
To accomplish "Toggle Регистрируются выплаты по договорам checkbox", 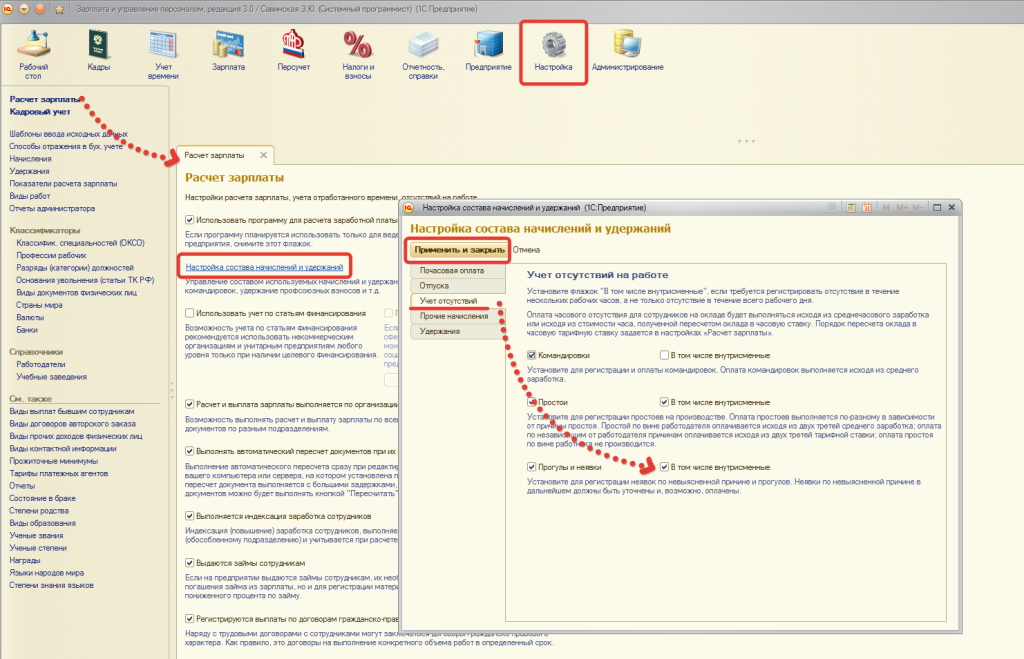I will [189, 619].
